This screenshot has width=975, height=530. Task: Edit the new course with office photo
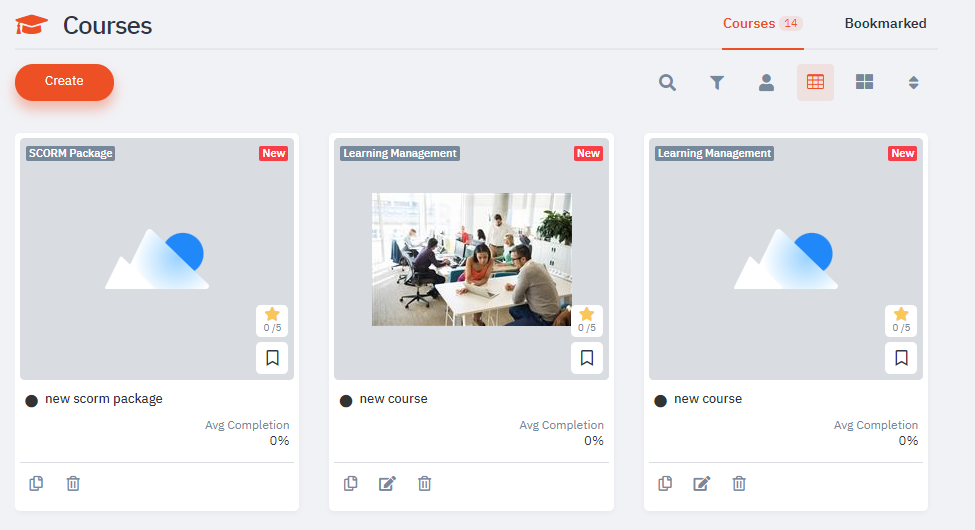coord(387,483)
